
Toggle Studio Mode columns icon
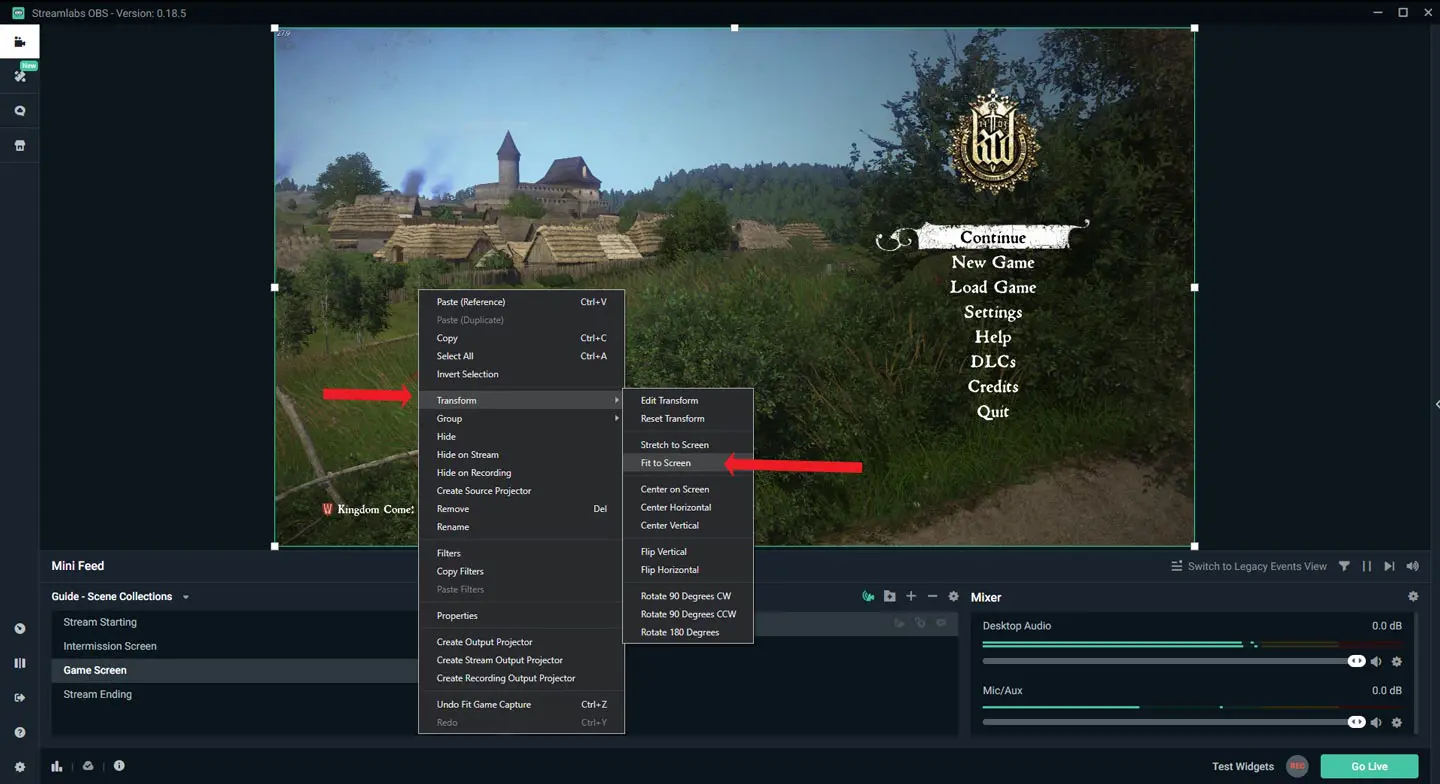19,663
